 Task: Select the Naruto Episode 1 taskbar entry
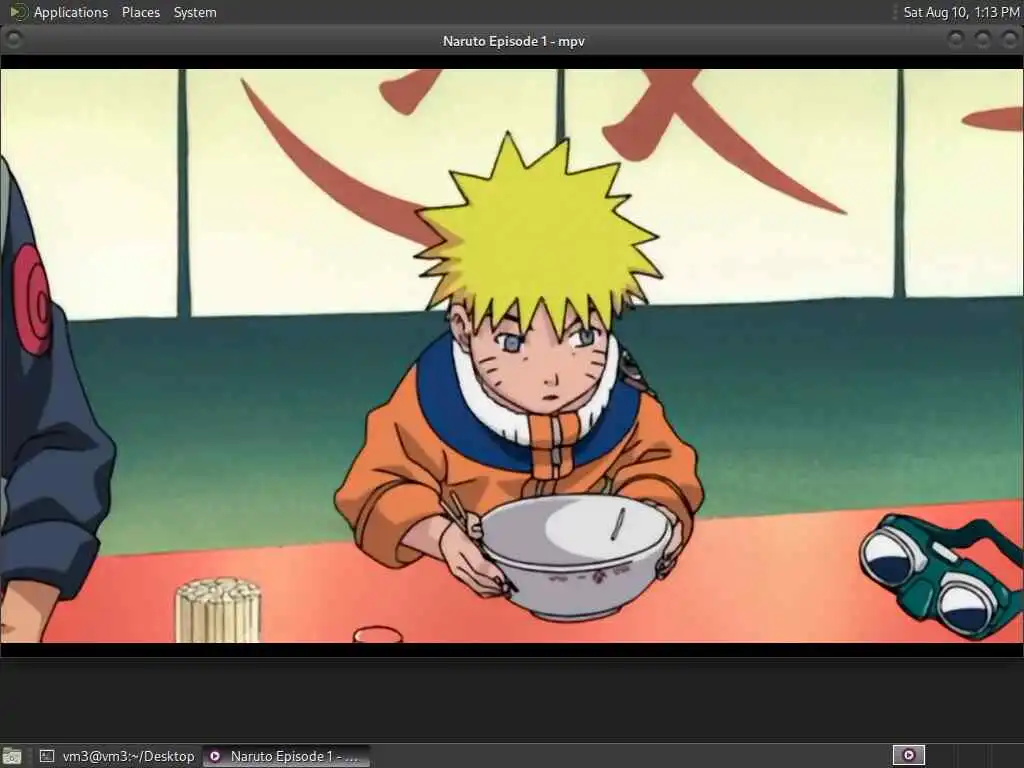(287, 756)
